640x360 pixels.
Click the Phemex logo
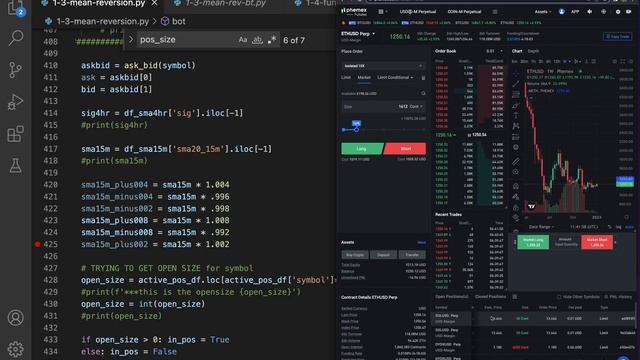click(x=354, y=11)
